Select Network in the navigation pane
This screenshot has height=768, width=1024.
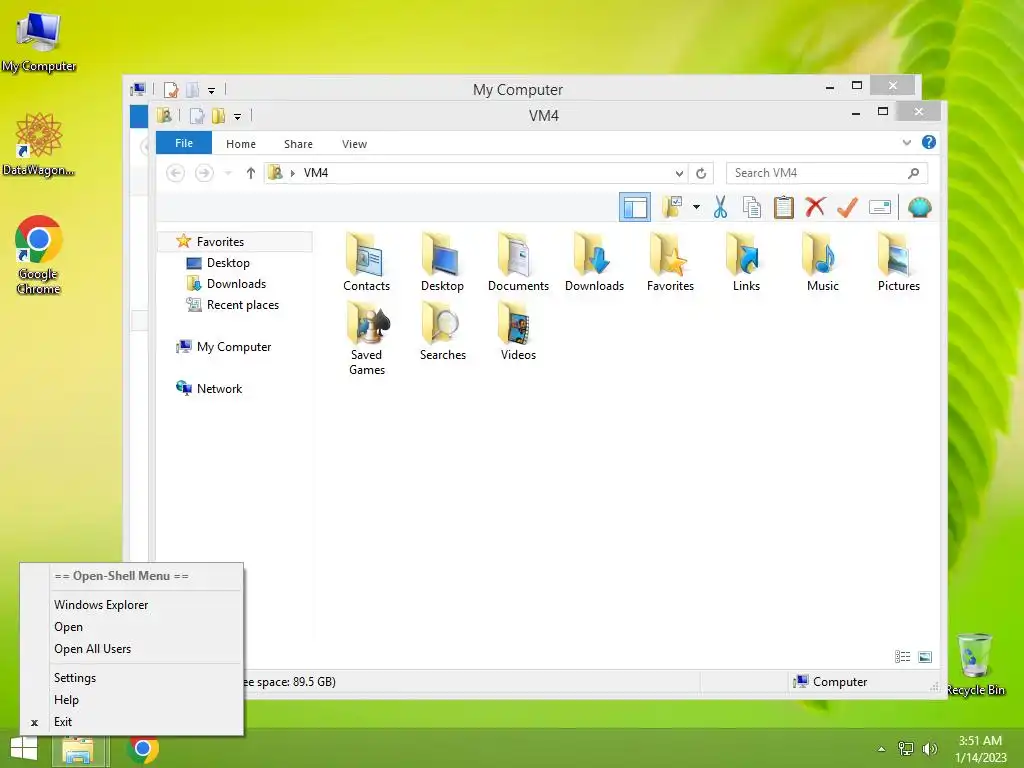(219, 389)
